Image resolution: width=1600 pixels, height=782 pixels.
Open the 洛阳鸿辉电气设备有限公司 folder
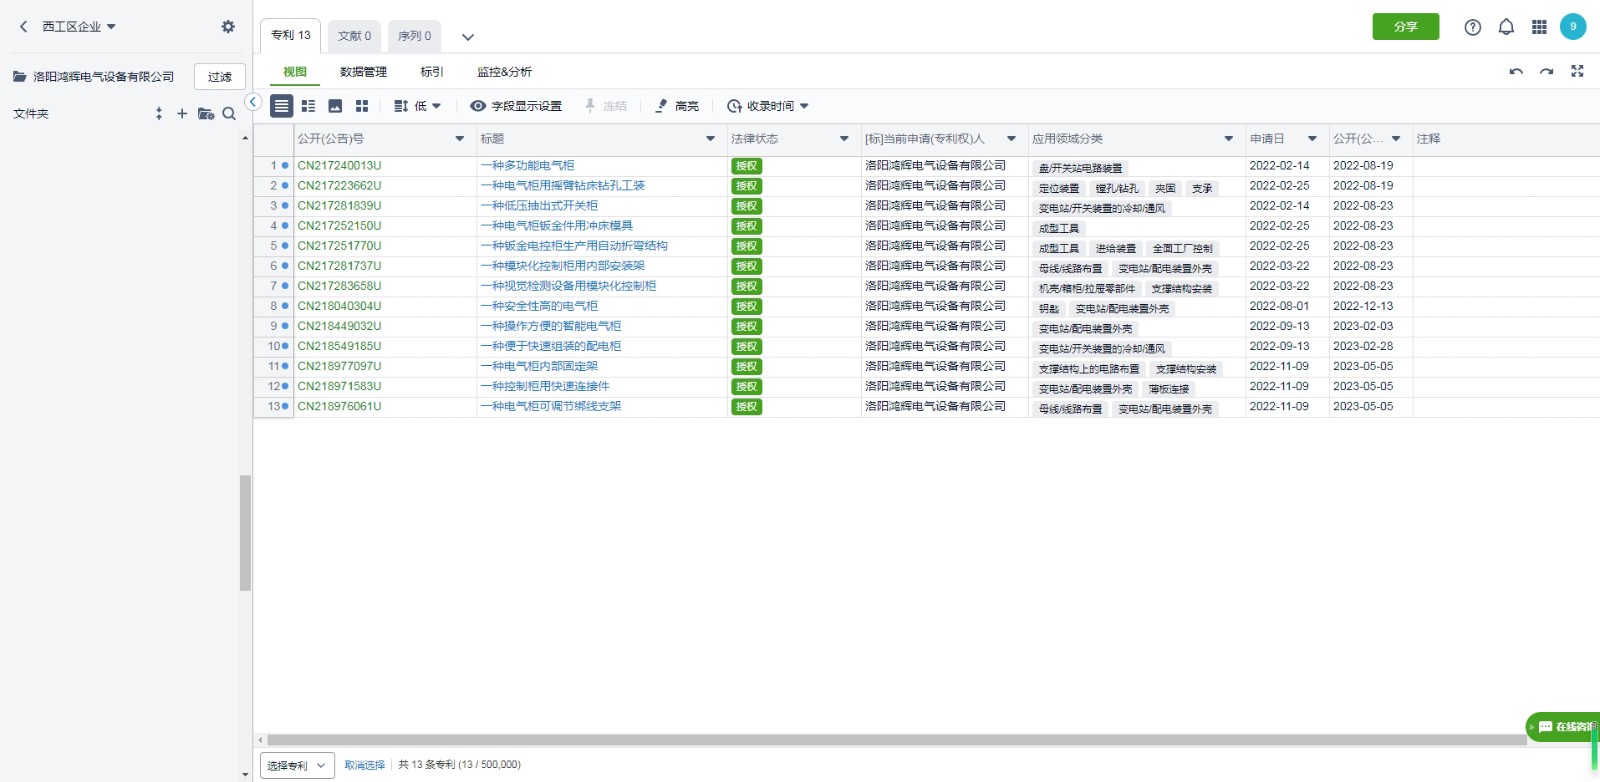coord(94,77)
